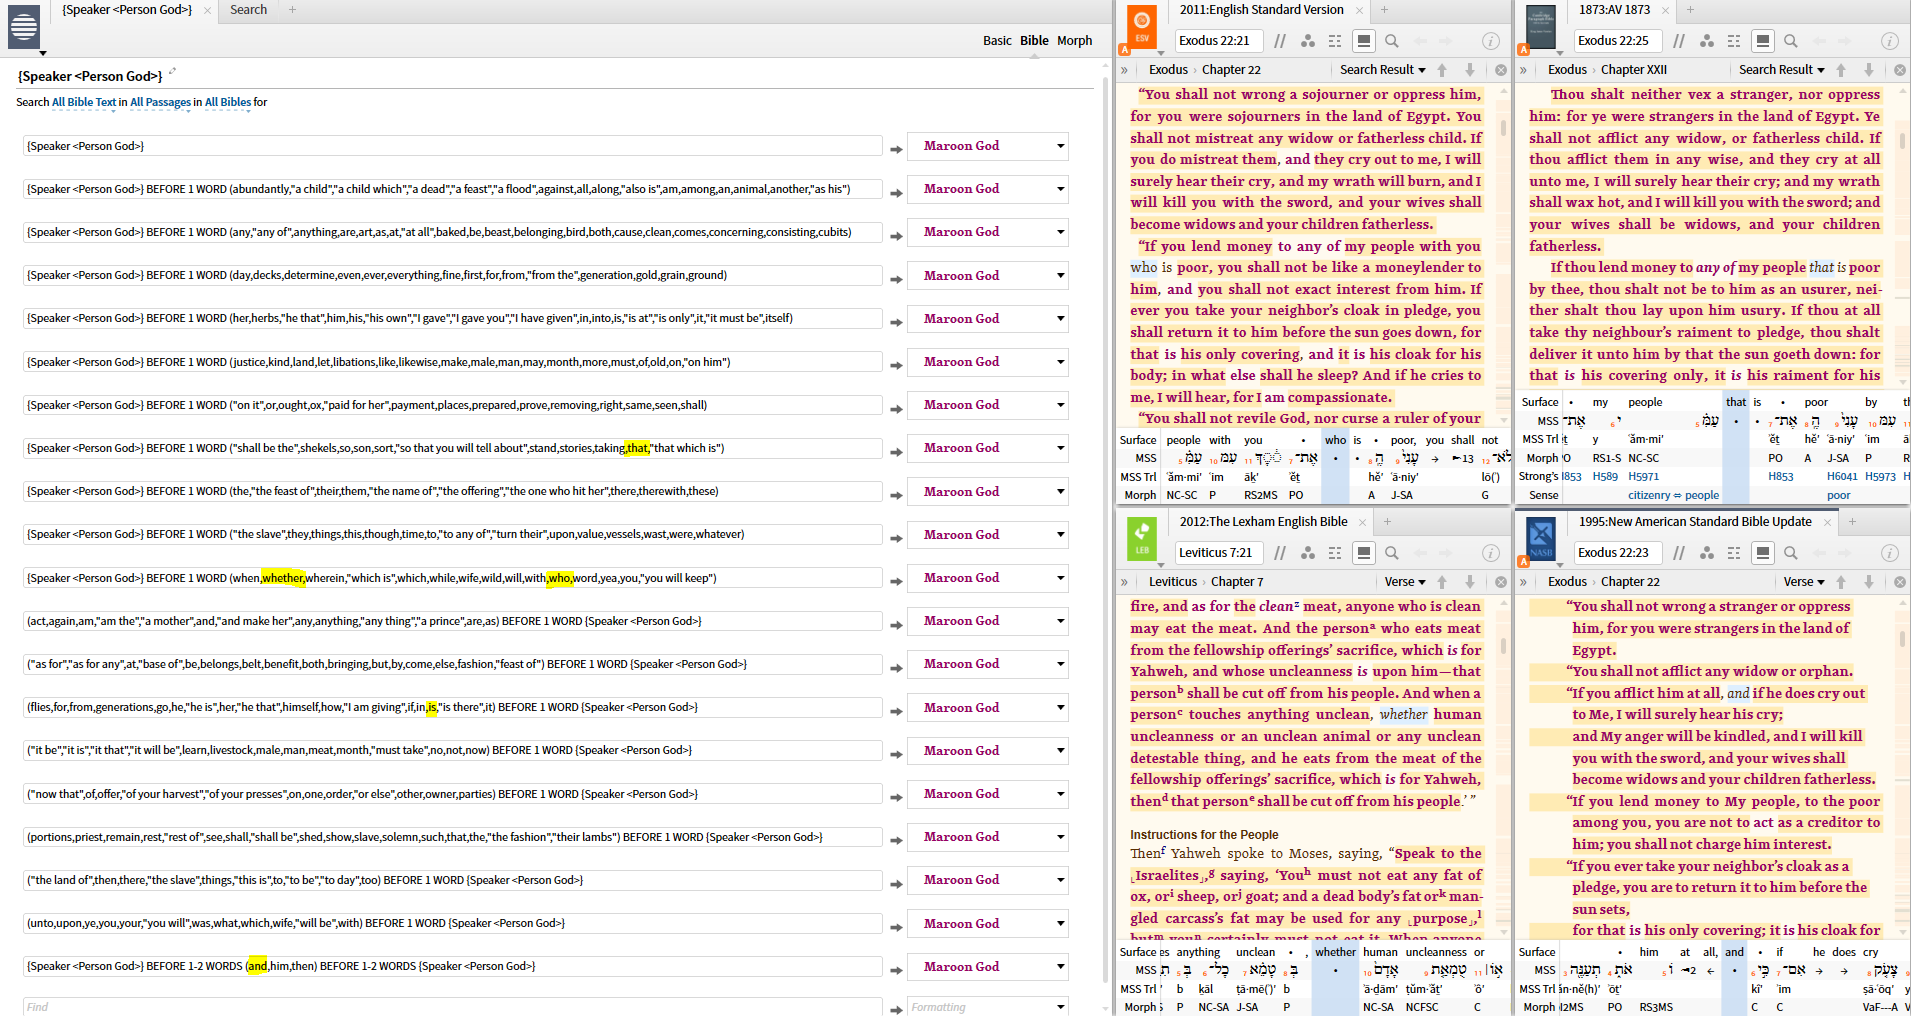
Task: Add new tab next to Search tab
Action: pyautogui.click(x=293, y=10)
